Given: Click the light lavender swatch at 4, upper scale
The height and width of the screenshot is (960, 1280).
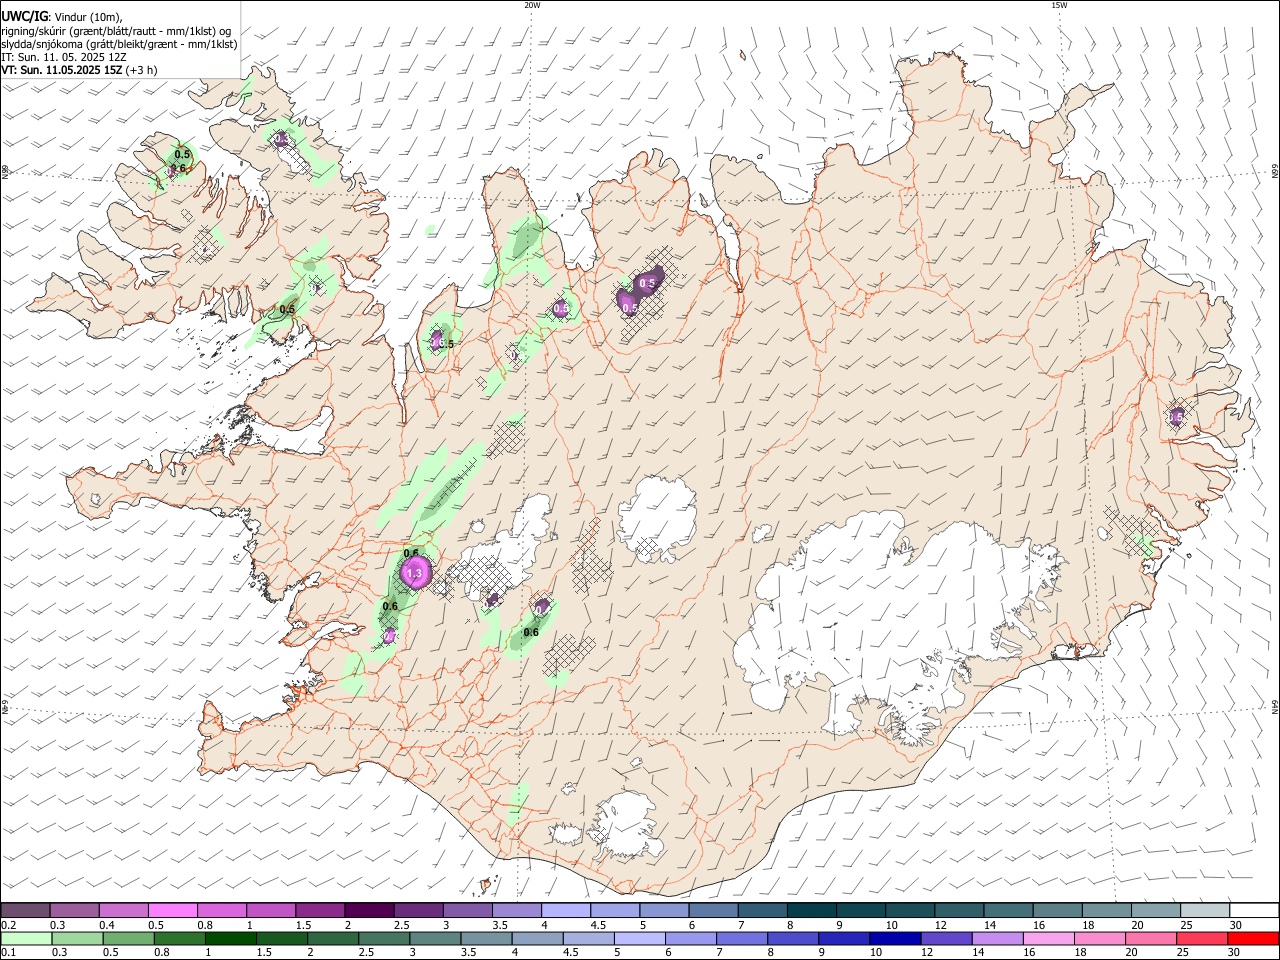Looking at the screenshot, I should coord(564,910).
